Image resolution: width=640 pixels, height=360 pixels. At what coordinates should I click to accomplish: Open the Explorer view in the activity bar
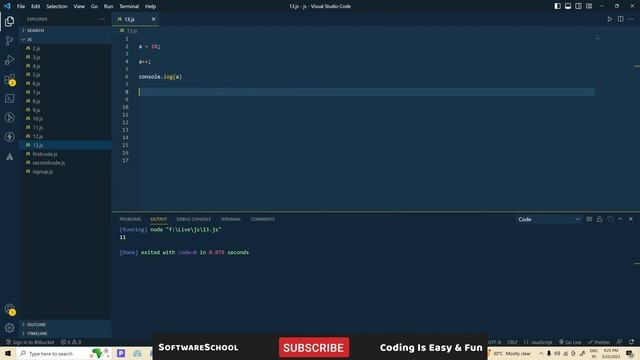(9, 21)
